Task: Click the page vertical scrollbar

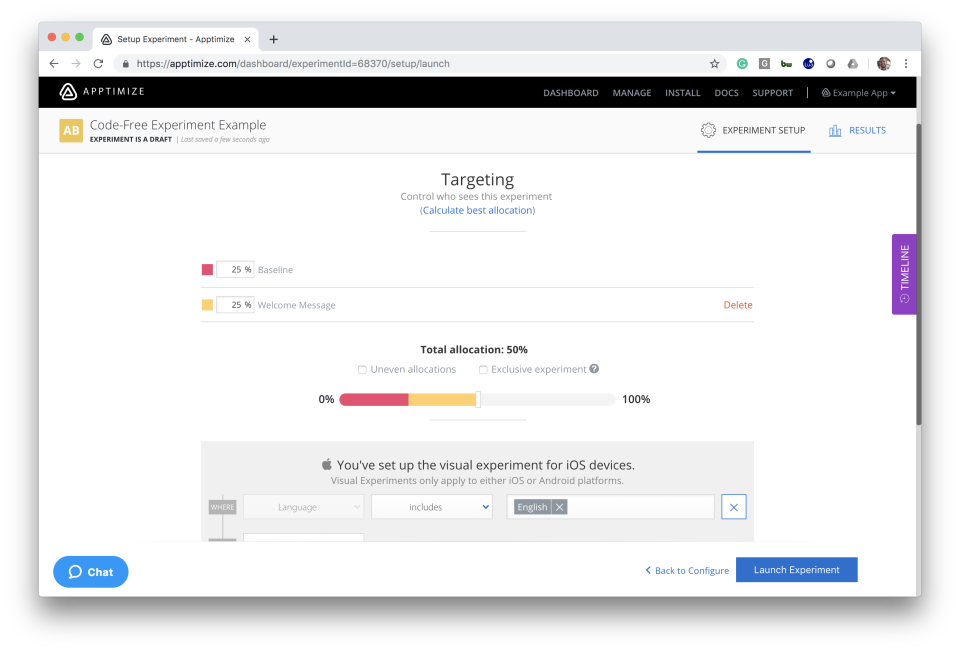Action: tap(918, 274)
